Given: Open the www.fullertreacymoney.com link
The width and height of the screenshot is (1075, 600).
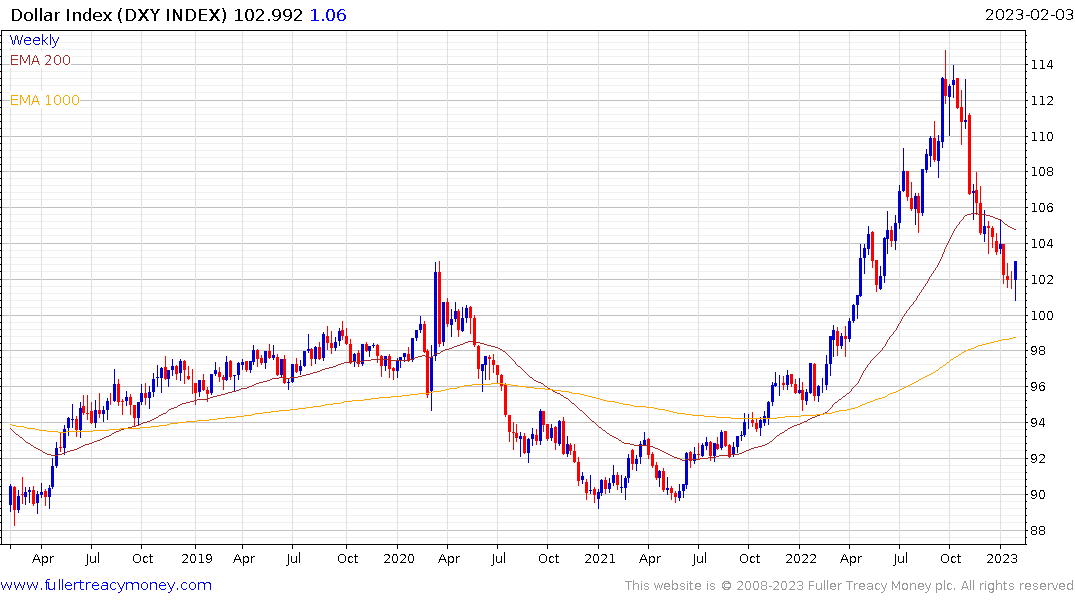Looking at the screenshot, I should pos(106,585).
